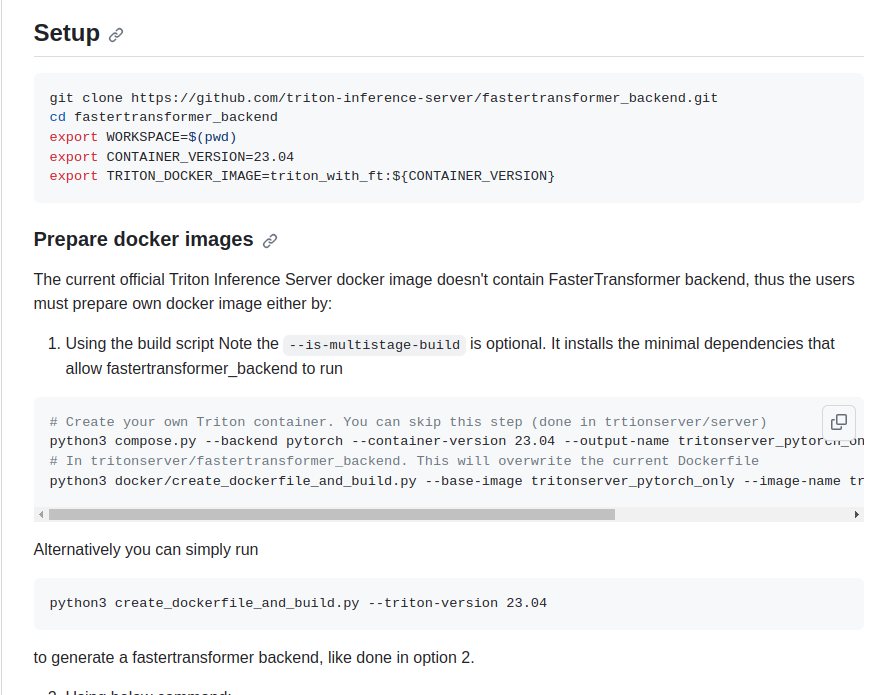The image size is (893, 695).
Task: Select the anchor icon for permalink to Setup section
Action: pyautogui.click(x=115, y=33)
